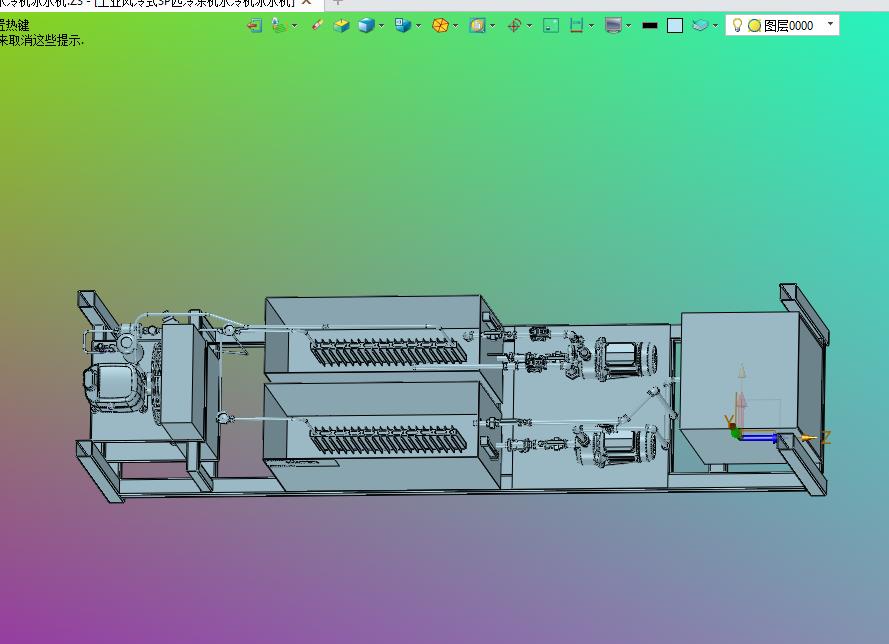Screen dimensions: 889x644
Task: Click the blue view orientation cube icon
Action: tap(403, 26)
